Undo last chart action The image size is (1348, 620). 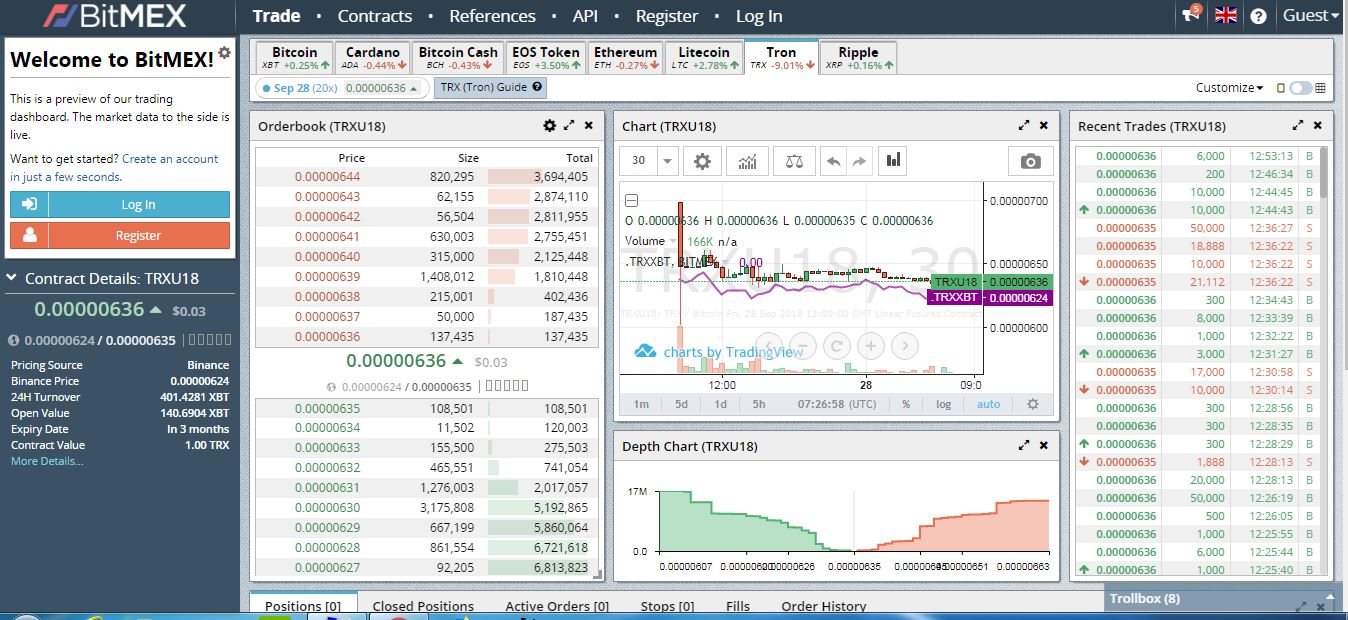point(833,161)
